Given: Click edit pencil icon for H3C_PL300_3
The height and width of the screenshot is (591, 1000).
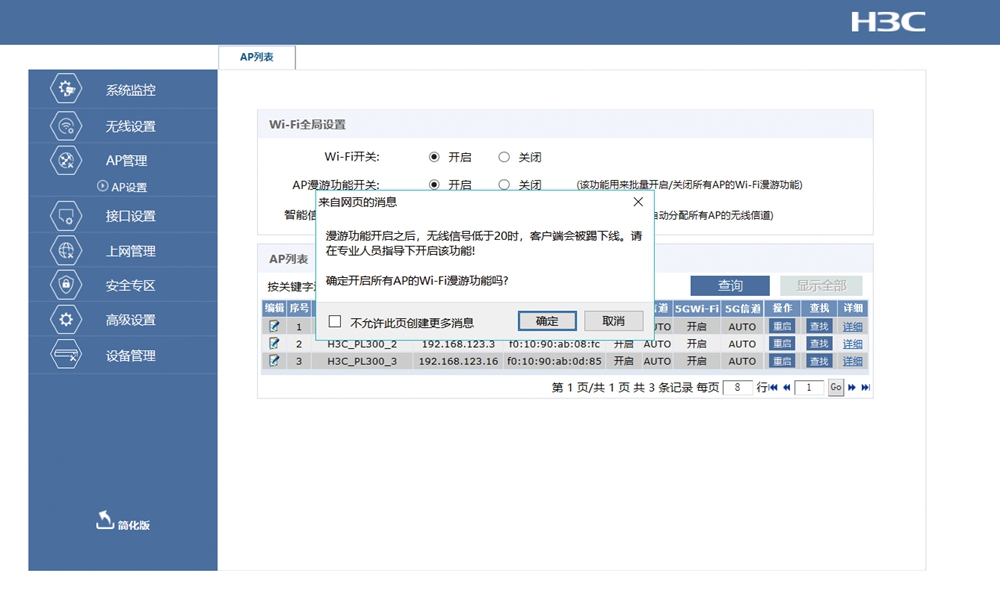Looking at the screenshot, I should (274, 361).
